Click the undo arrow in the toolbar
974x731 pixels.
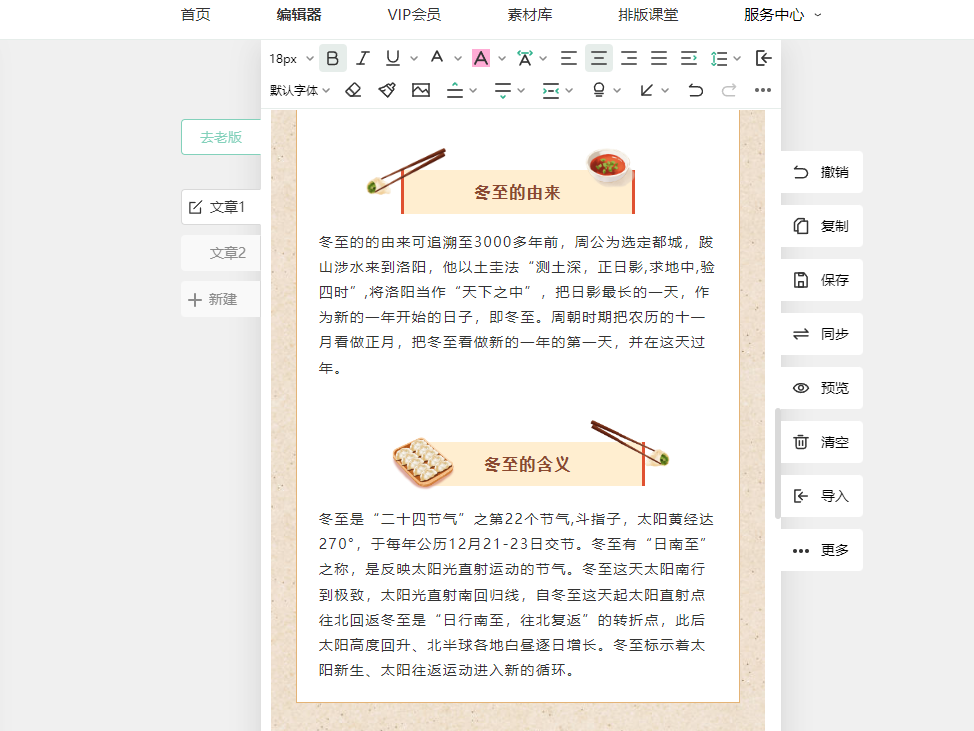695,90
